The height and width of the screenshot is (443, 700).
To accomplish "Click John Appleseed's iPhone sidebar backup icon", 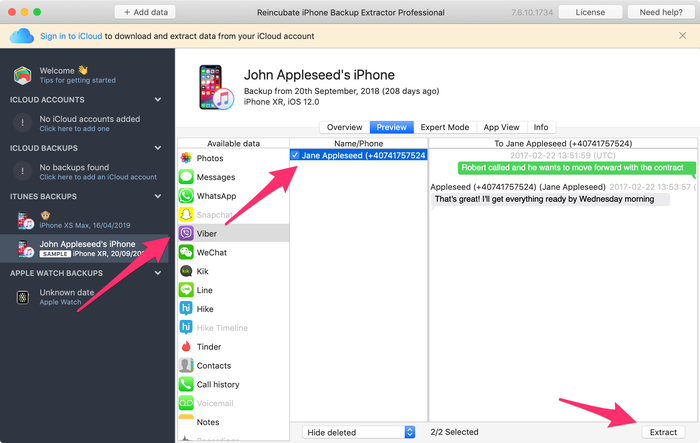I will click(x=25, y=249).
